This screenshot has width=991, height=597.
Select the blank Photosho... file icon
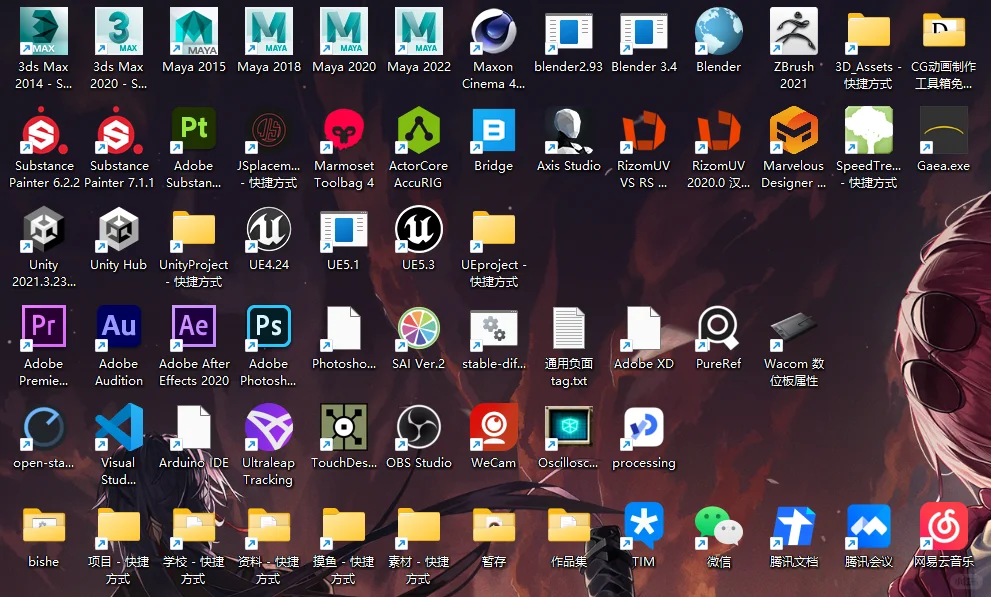coord(344,328)
